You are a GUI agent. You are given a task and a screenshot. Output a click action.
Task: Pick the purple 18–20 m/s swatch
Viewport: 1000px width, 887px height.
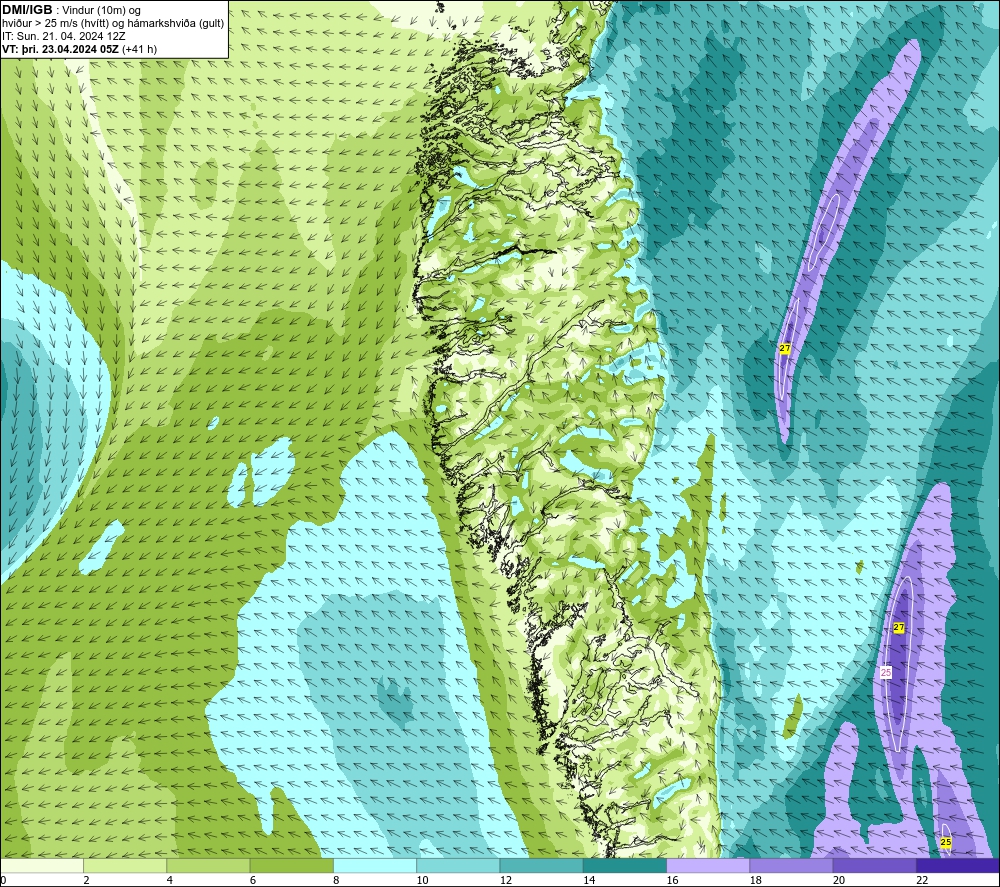[x=791, y=865]
